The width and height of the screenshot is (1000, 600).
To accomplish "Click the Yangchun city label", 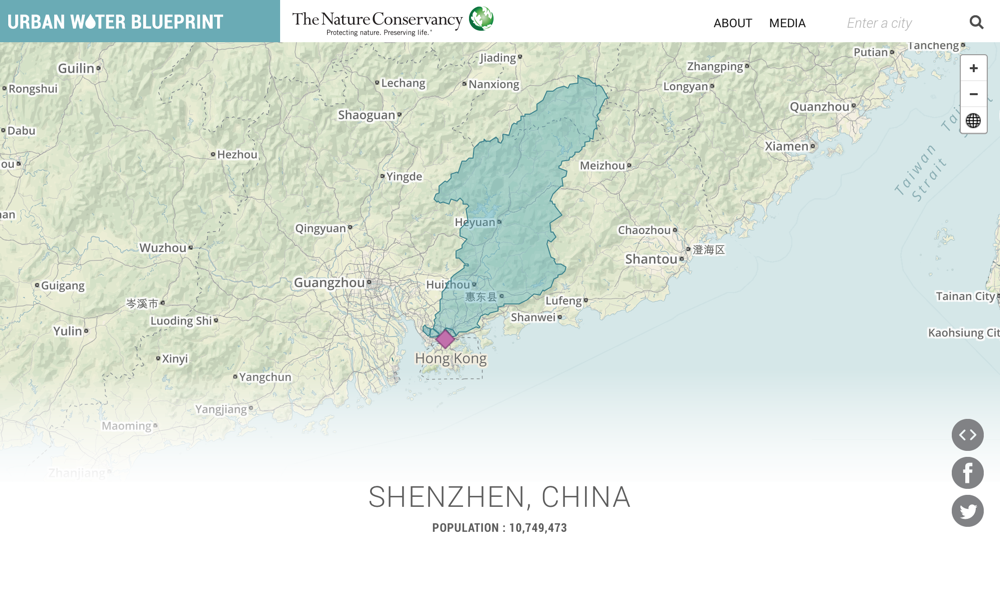I will point(265,377).
